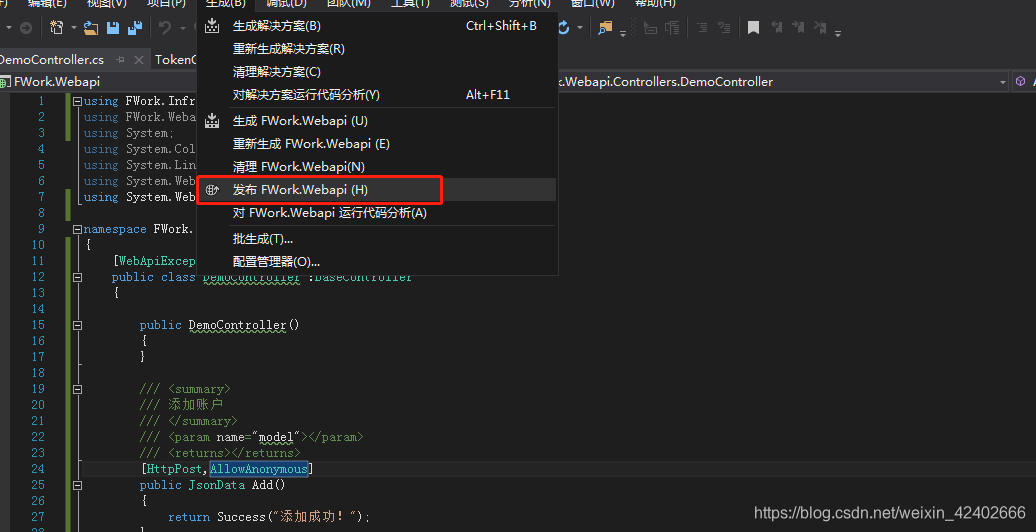Click the save file floppy icon
Image resolution: width=1036 pixels, height=532 pixels.
(x=113, y=28)
